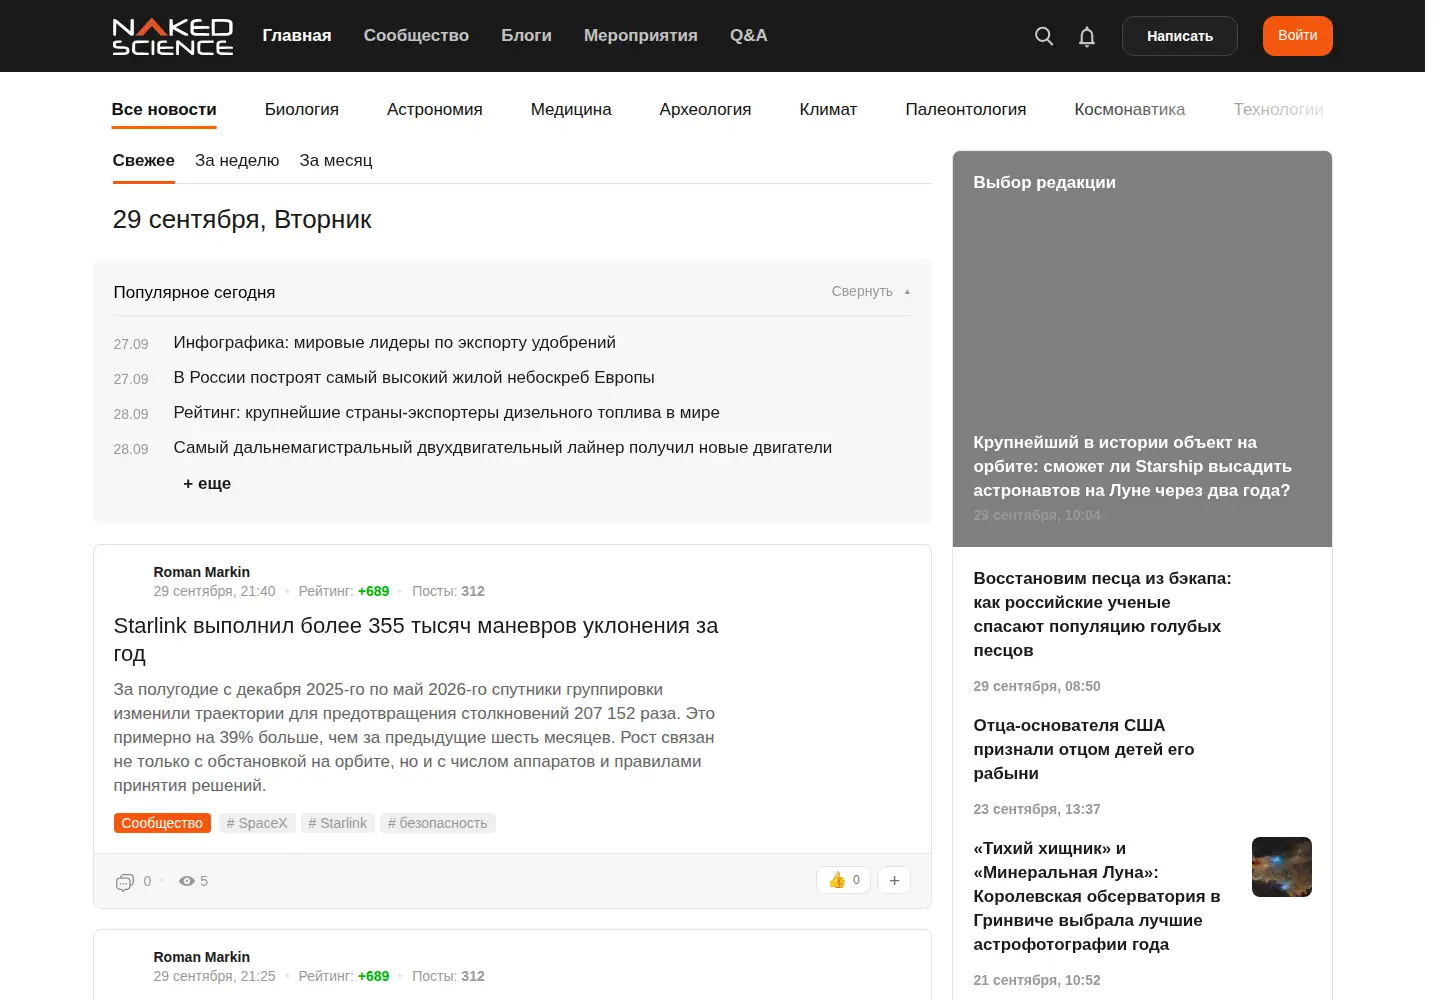Collapse the Популярное сегодня block

click(871, 291)
